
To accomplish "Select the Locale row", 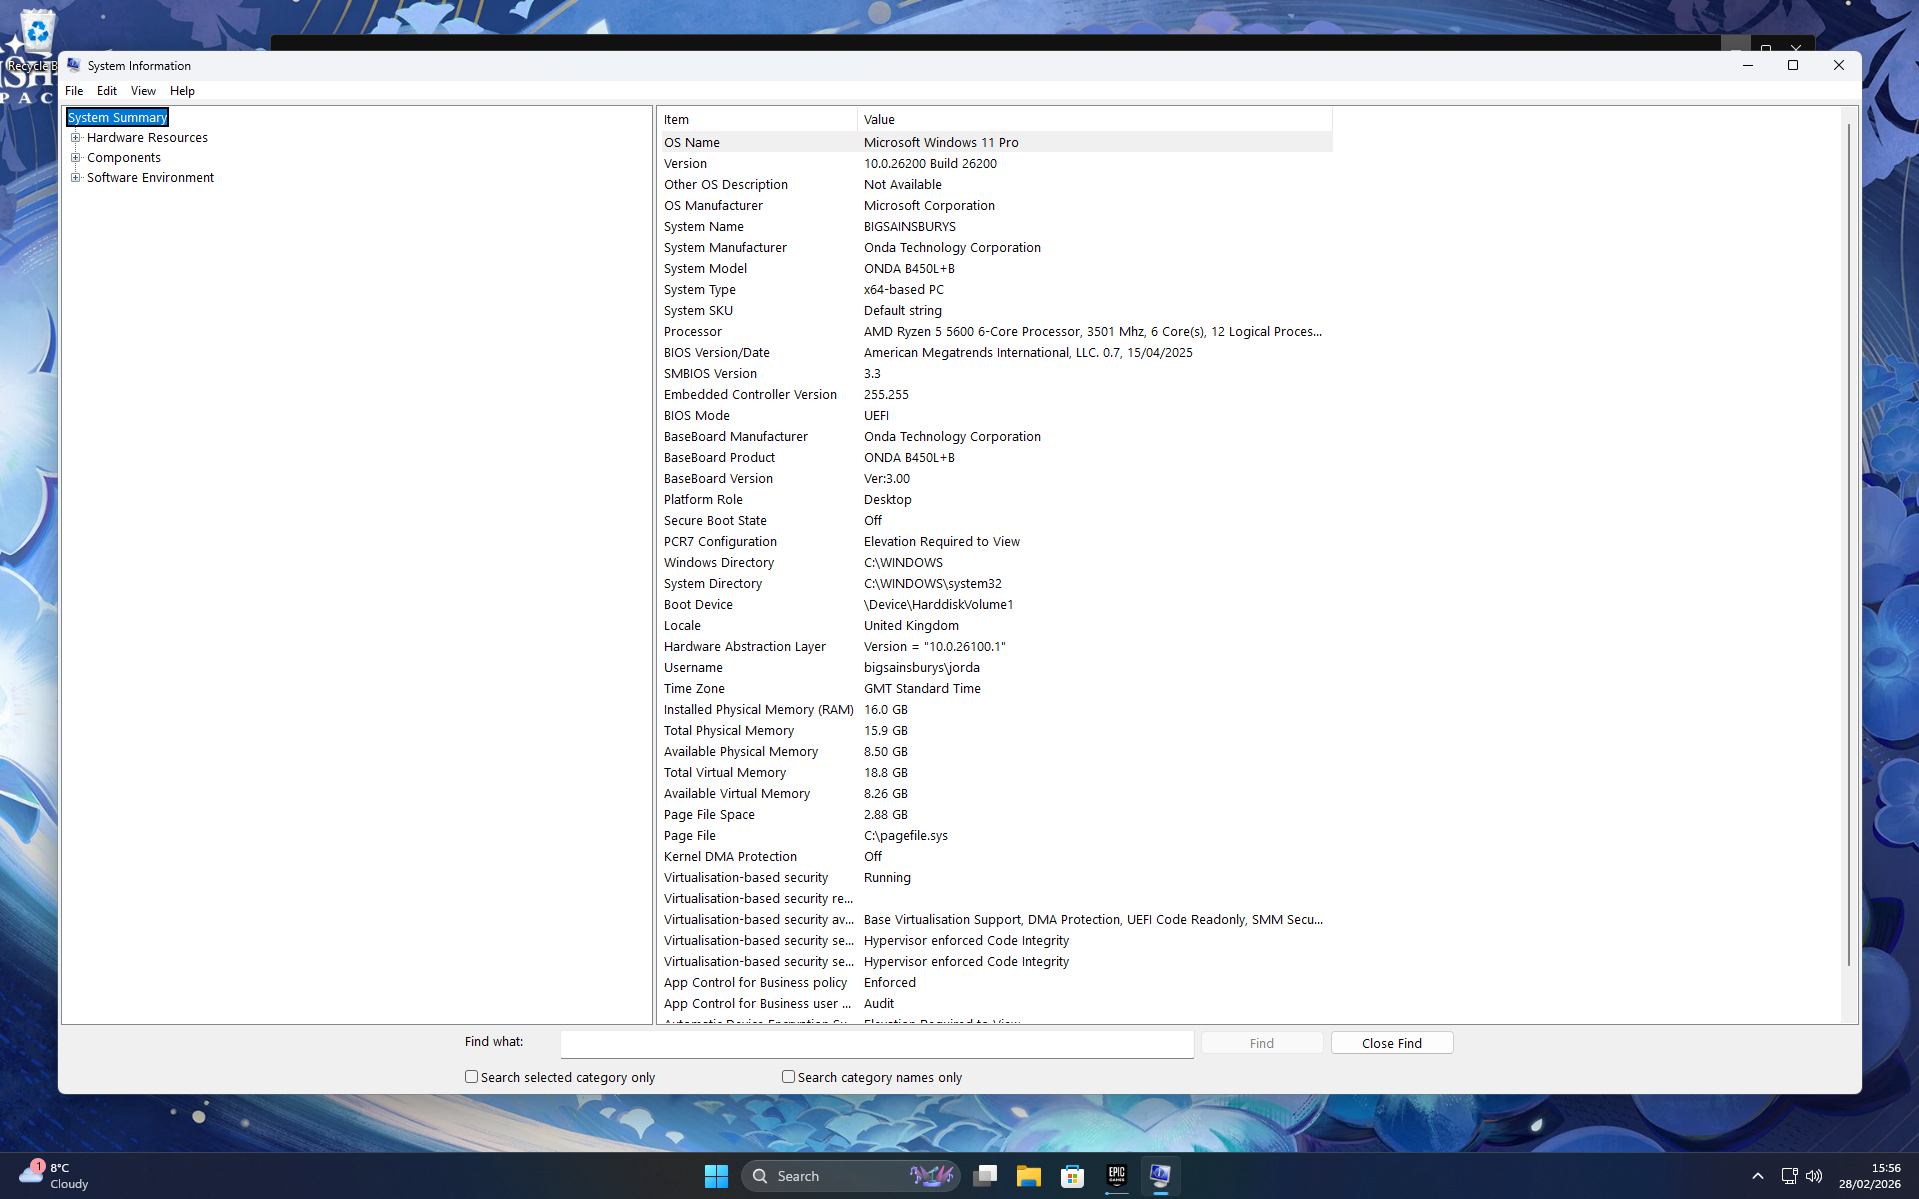I will click(996, 626).
